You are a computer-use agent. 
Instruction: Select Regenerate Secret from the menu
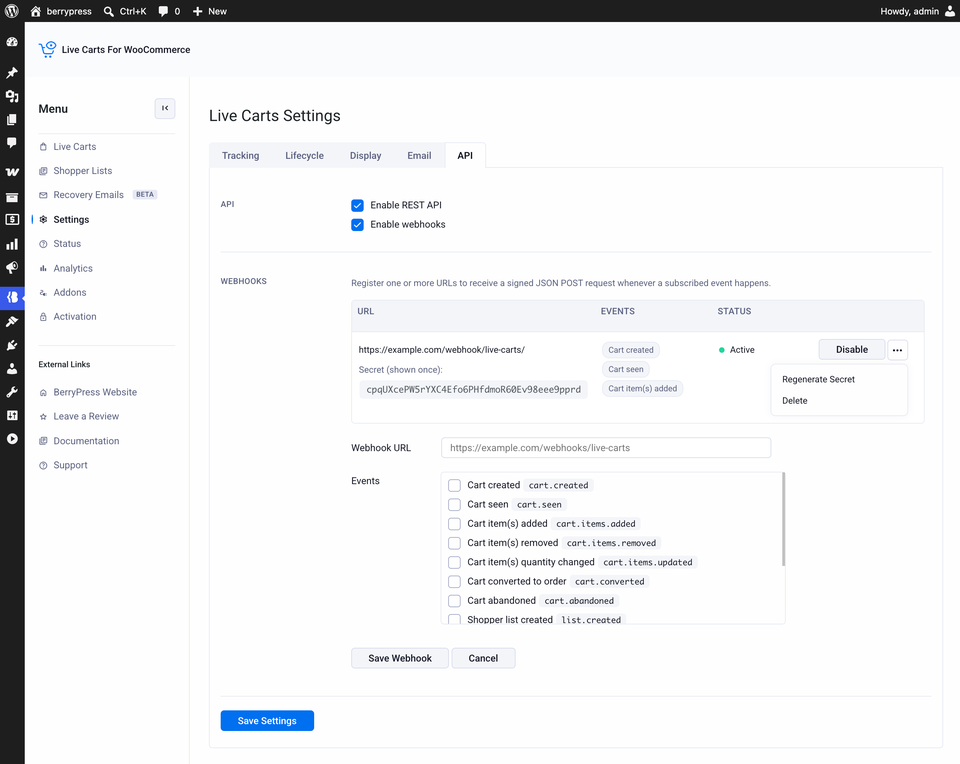(x=818, y=379)
